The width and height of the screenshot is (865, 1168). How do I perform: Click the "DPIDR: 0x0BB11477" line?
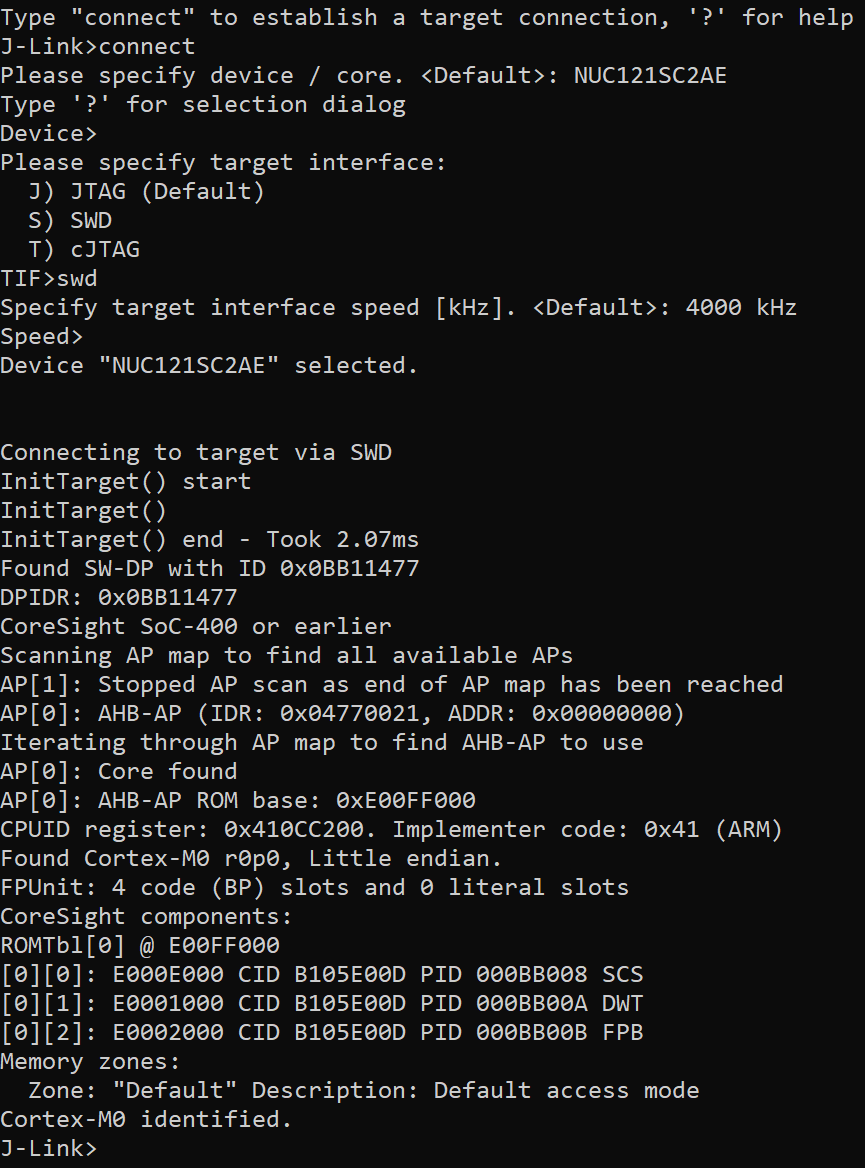pos(119,597)
